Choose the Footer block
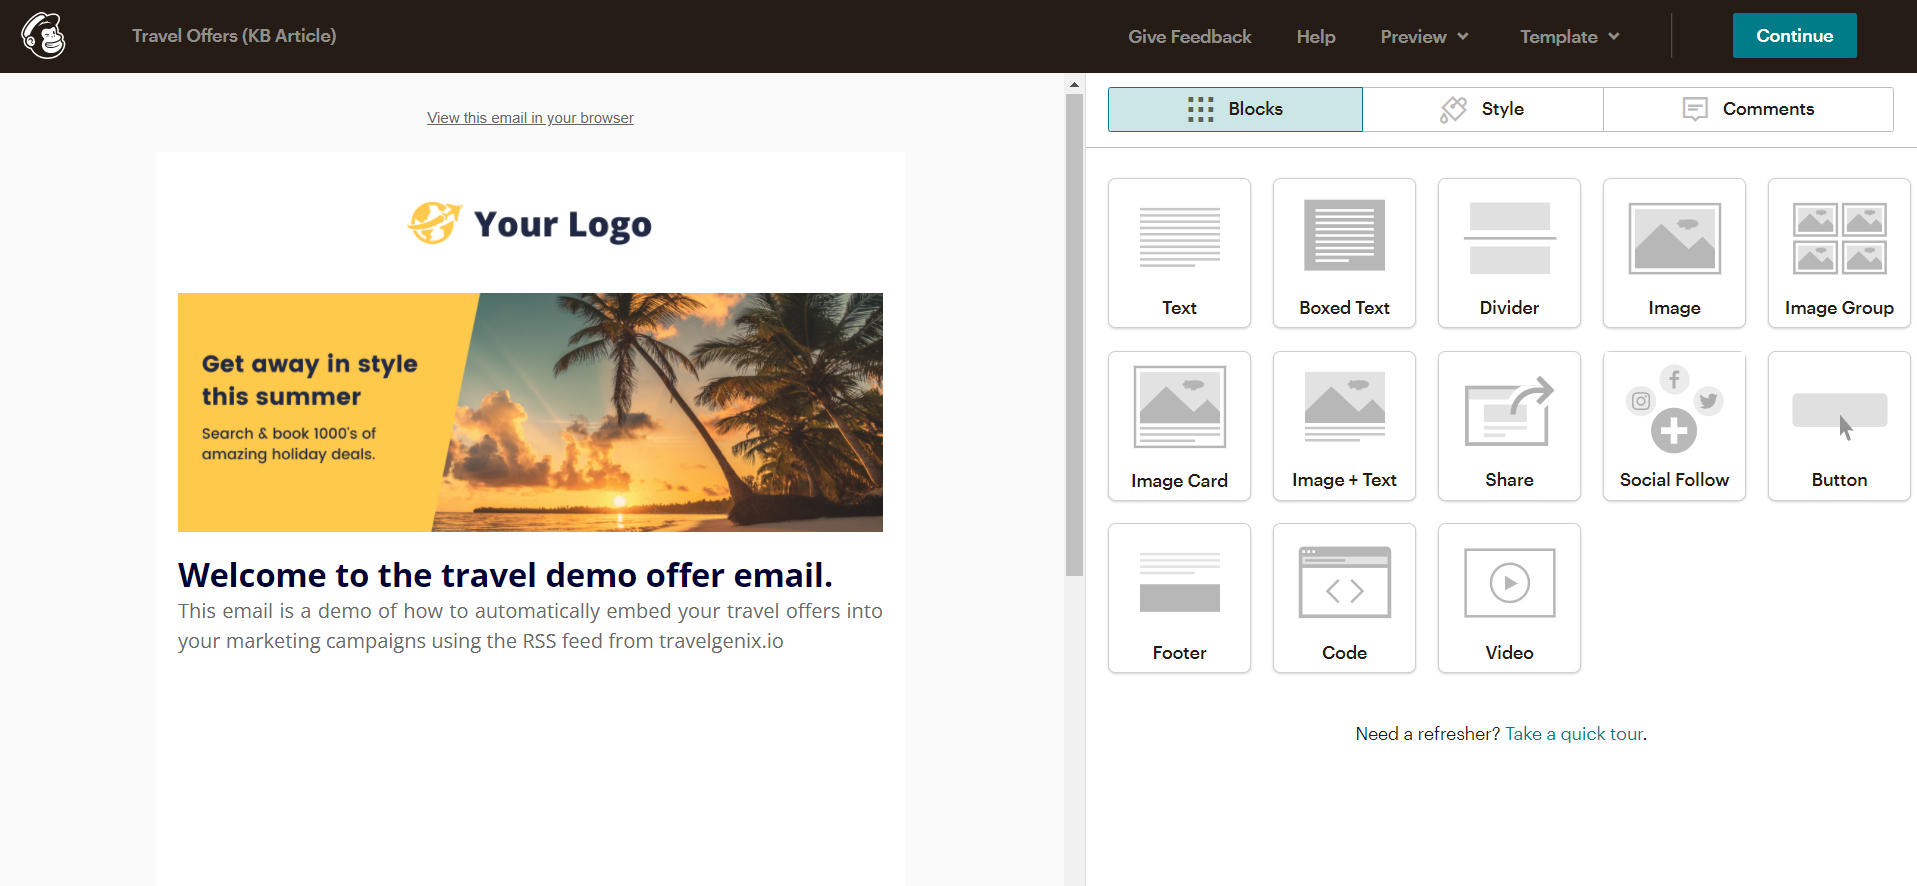This screenshot has width=1917, height=886. [1179, 598]
